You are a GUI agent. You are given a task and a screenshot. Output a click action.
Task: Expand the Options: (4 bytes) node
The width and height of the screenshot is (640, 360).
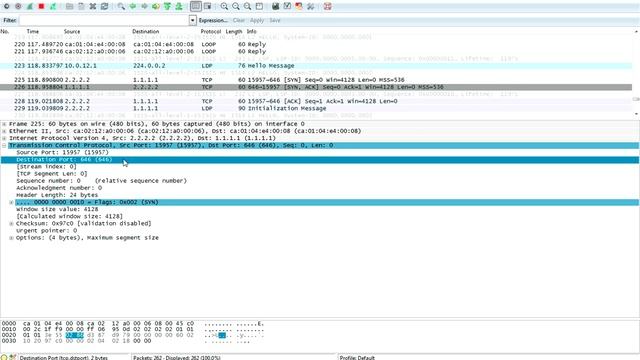click(x=11, y=238)
